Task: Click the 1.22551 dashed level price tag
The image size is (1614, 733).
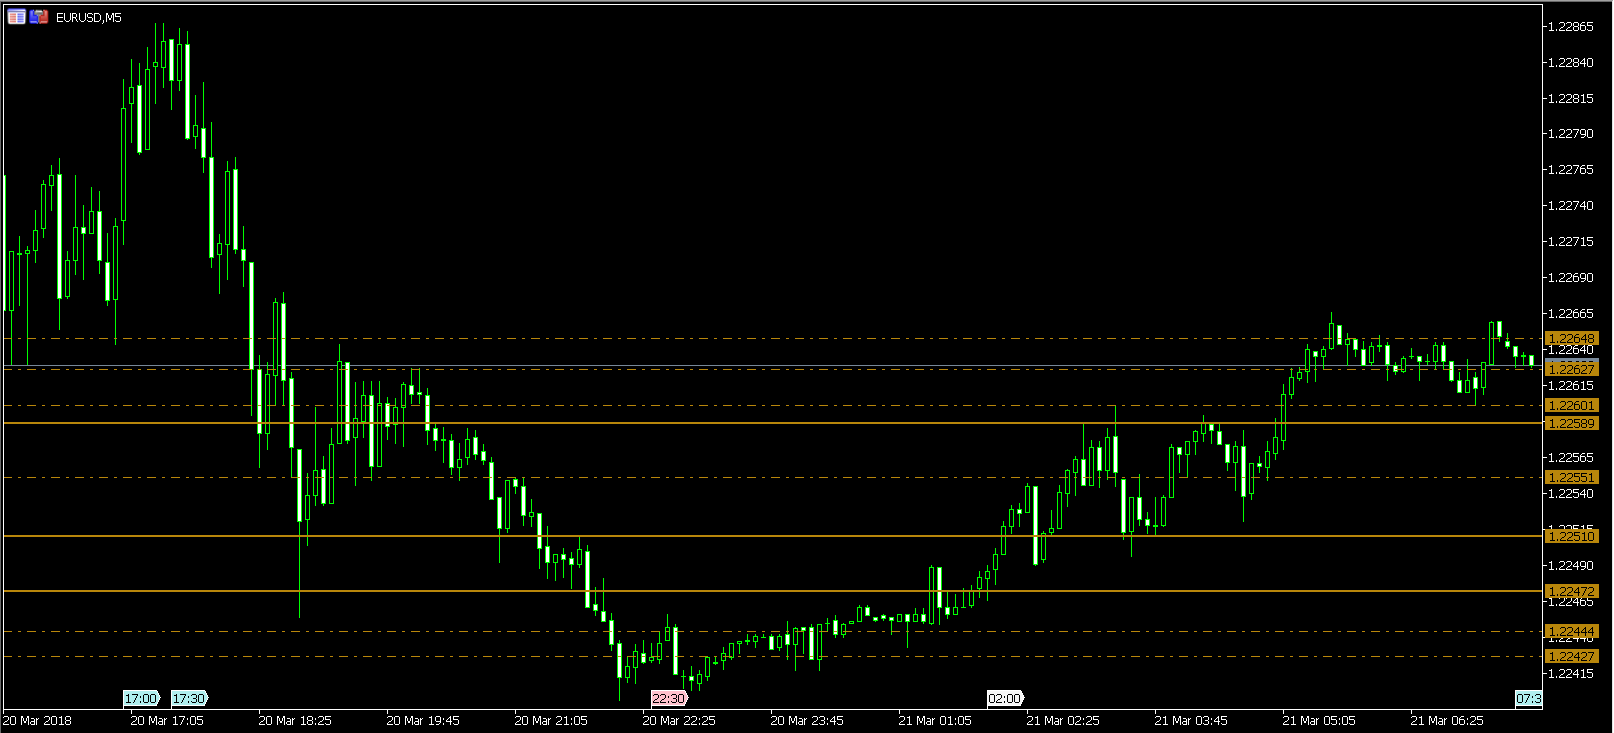Action: point(1571,477)
